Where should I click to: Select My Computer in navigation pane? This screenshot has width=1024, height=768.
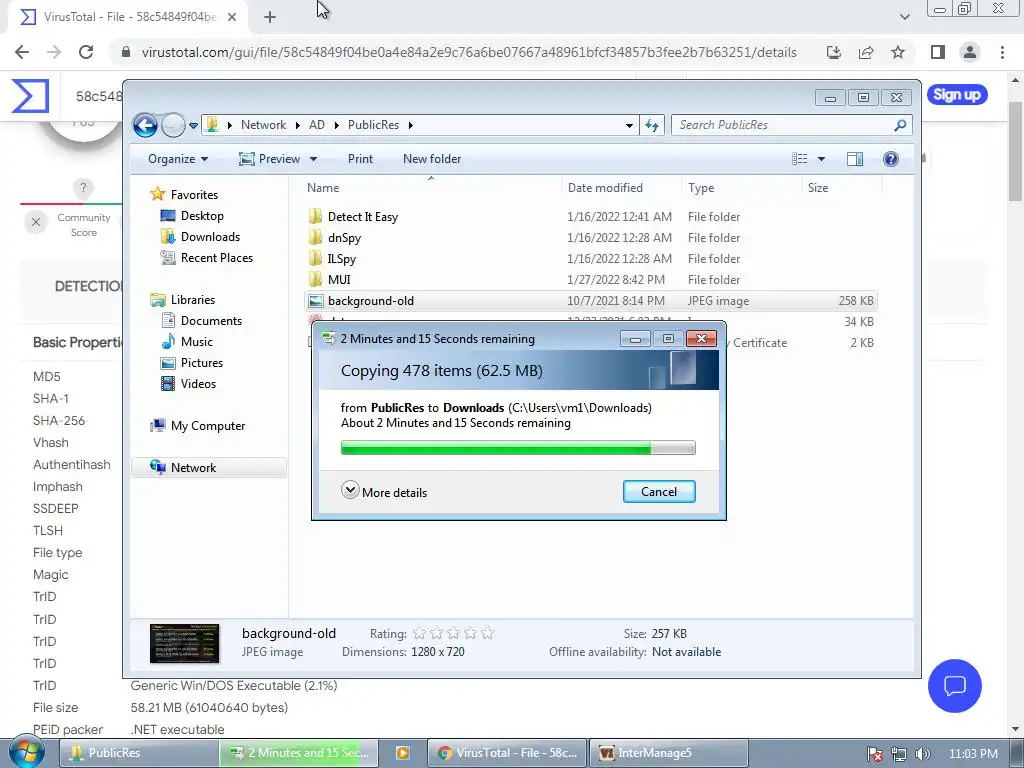[x=208, y=426]
